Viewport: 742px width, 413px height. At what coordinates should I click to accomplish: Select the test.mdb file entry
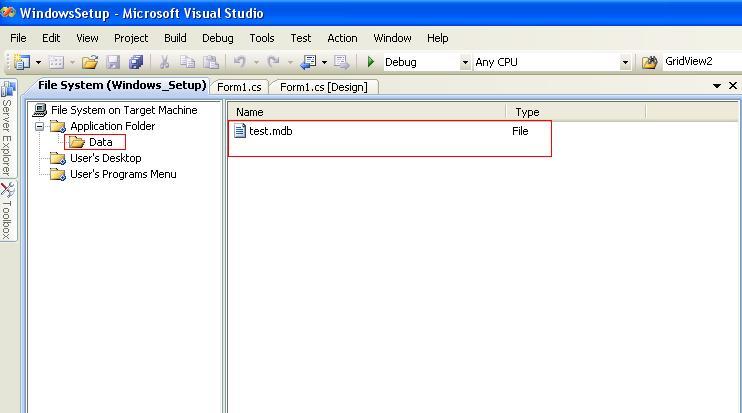pos(270,131)
